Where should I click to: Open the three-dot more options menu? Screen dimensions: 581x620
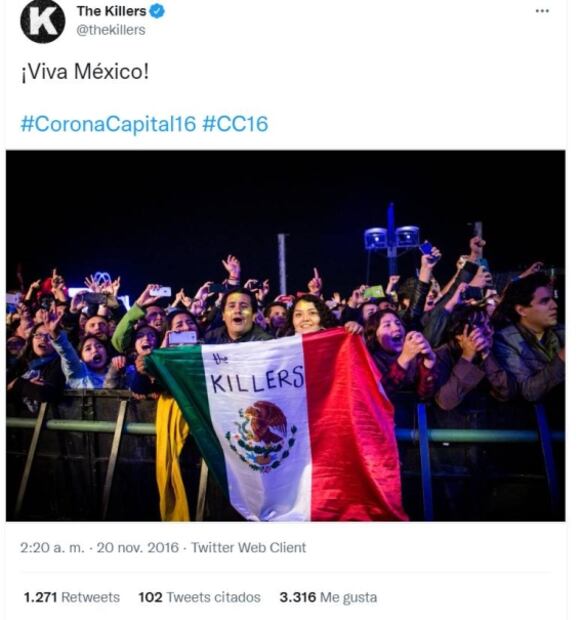point(542,11)
